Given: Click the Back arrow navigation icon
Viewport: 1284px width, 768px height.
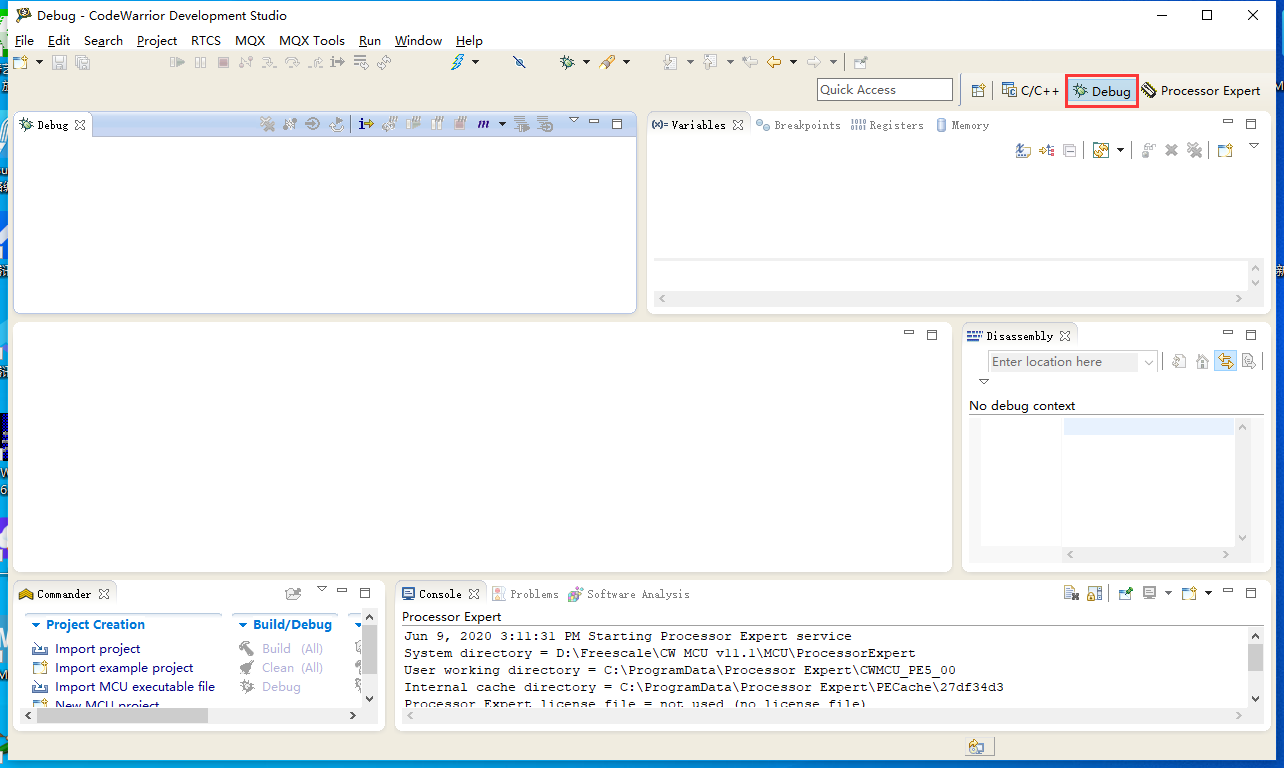Looking at the screenshot, I should pos(774,62).
